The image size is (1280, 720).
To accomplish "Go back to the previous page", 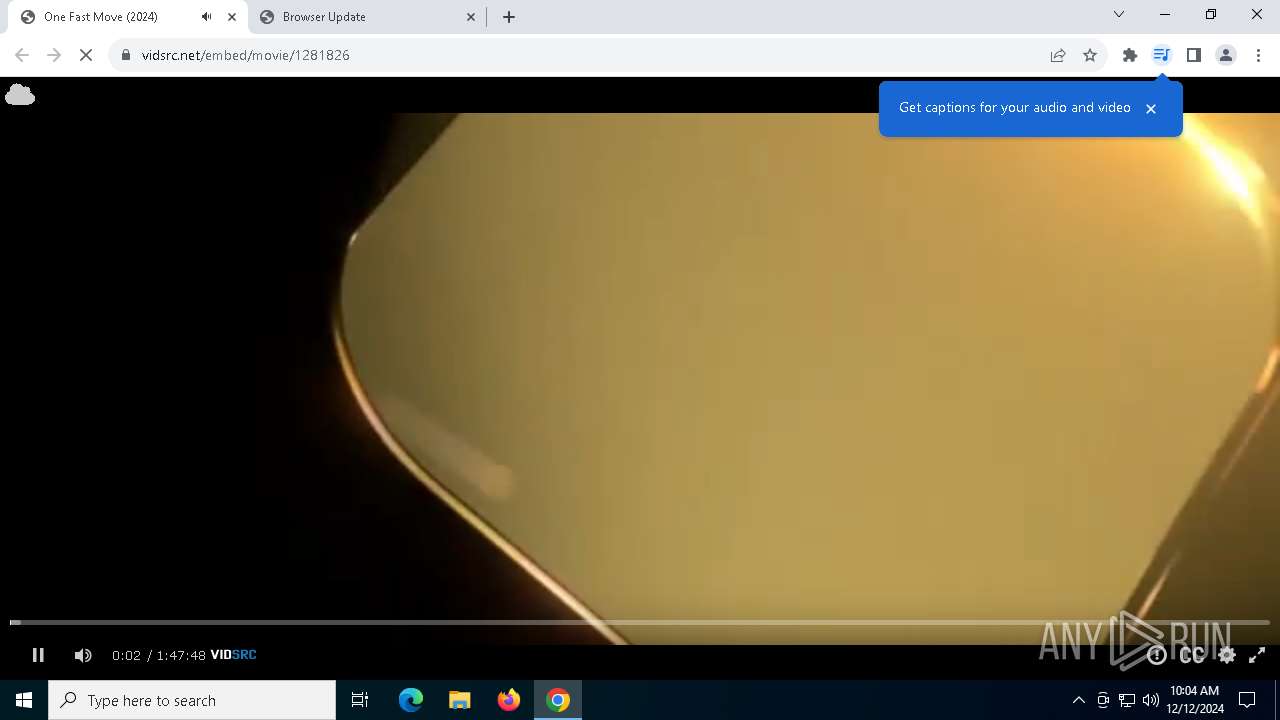I will click(x=22, y=55).
